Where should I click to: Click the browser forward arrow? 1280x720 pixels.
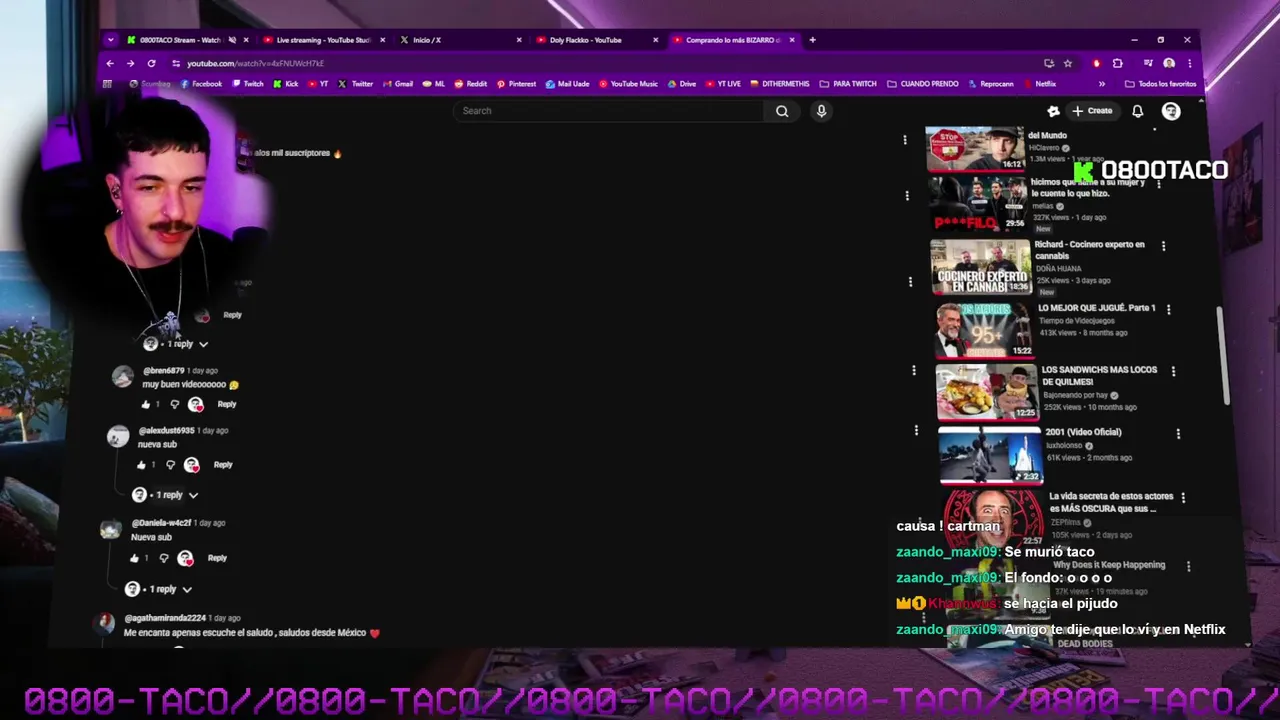(x=130, y=63)
